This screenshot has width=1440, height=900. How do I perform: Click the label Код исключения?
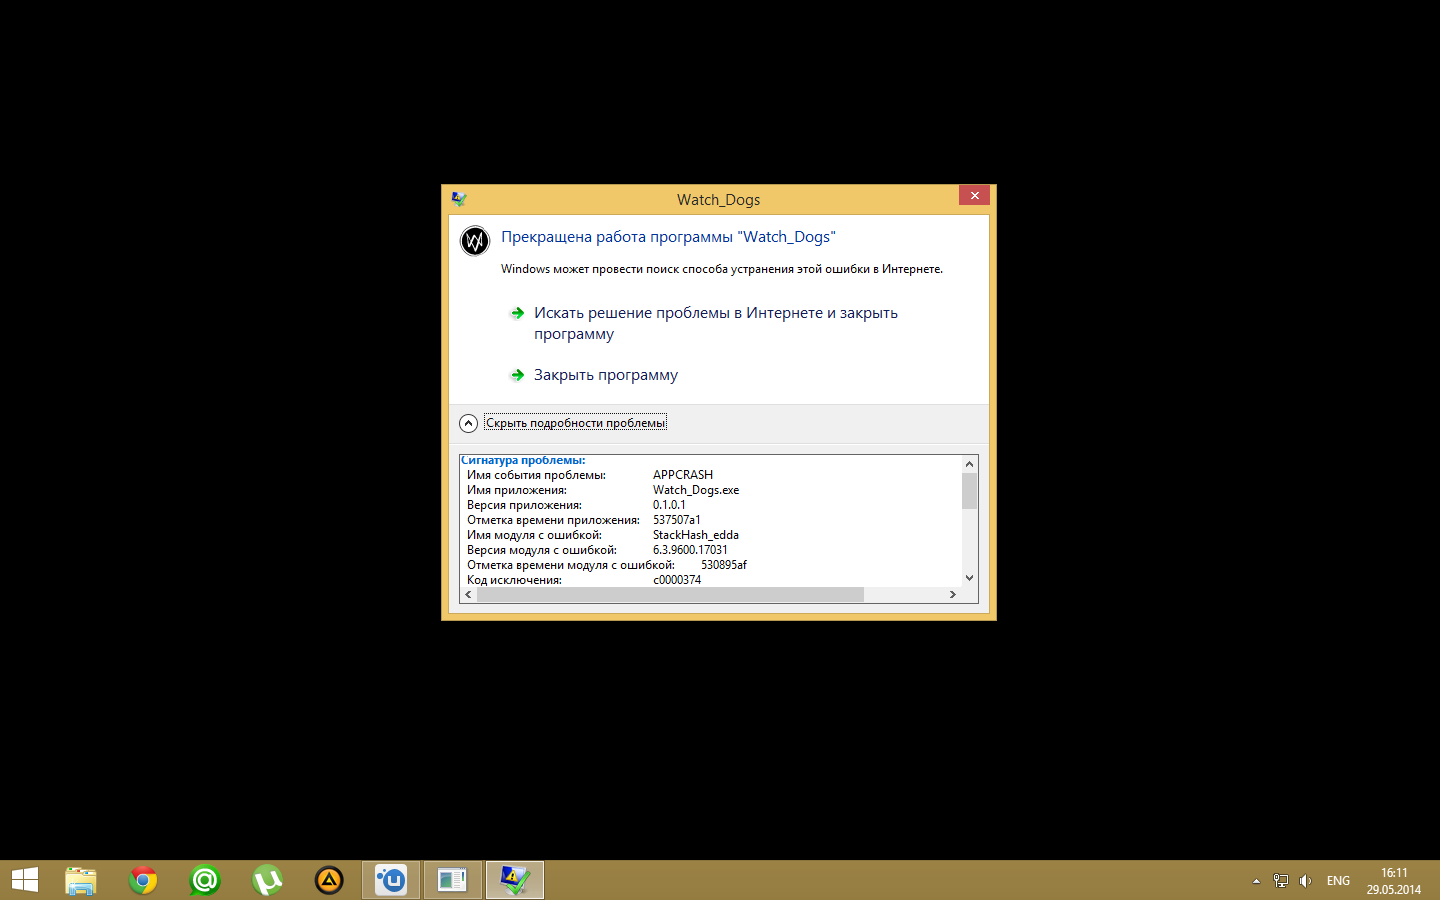(x=514, y=580)
